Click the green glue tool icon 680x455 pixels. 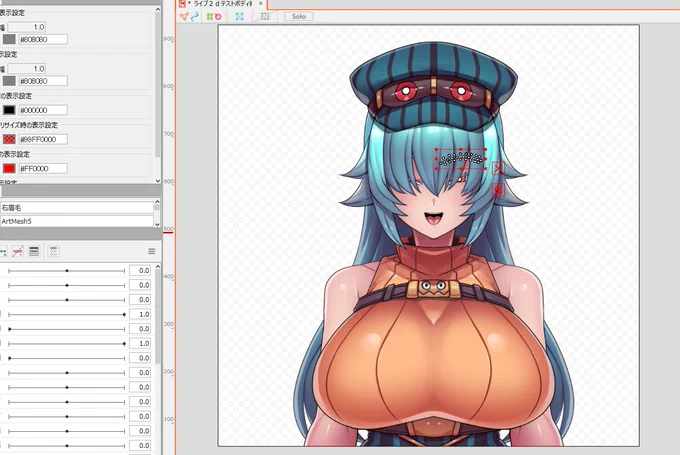[210, 16]
